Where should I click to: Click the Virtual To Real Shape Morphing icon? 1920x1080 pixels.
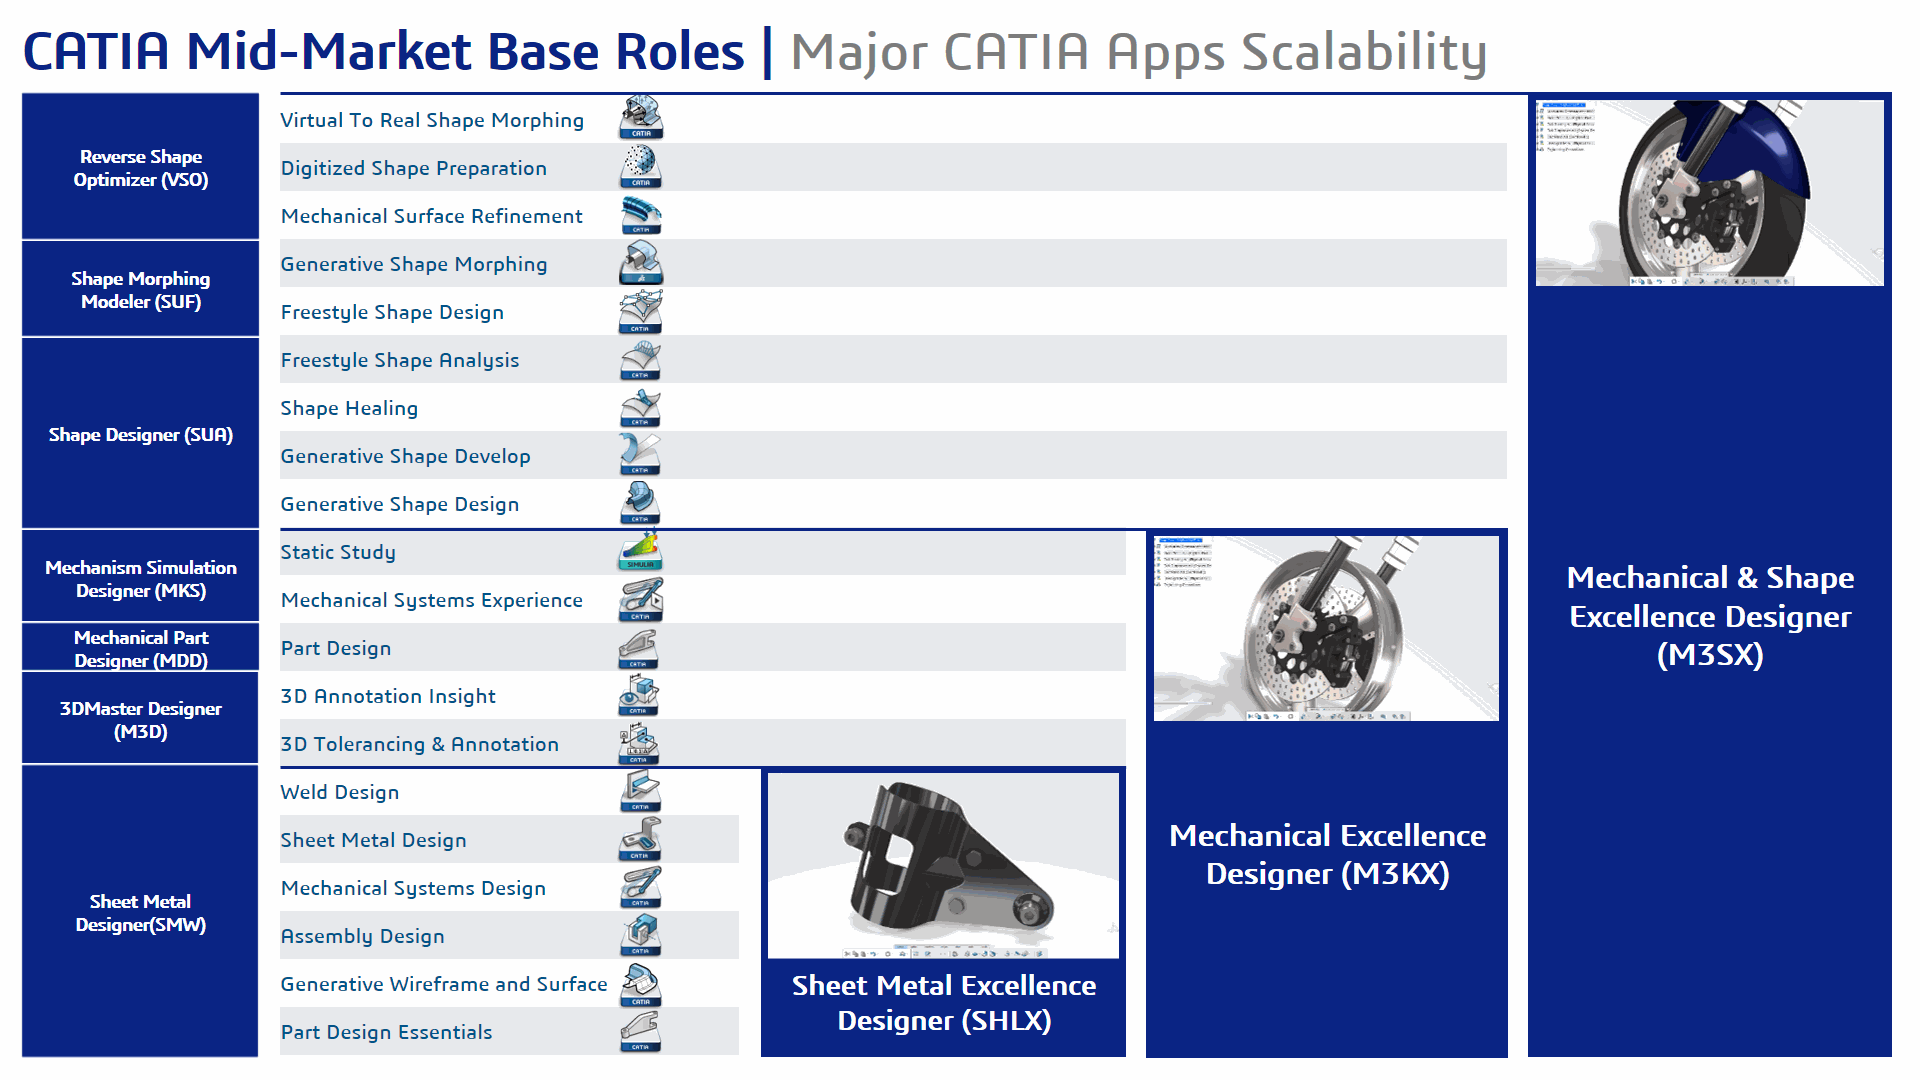(640, 118)
